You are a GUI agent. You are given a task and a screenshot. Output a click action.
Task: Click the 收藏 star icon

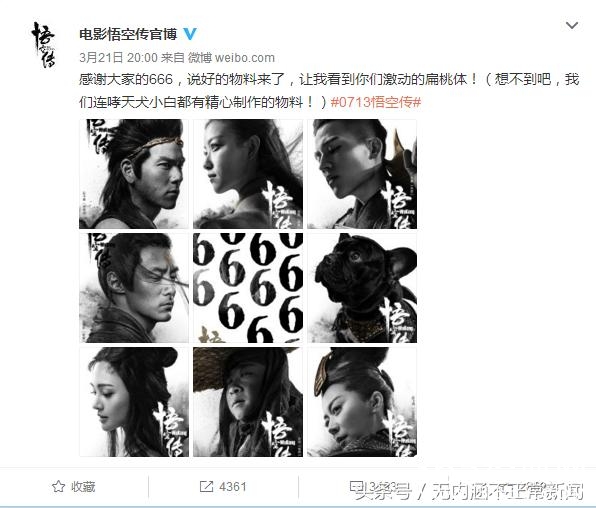59,486
